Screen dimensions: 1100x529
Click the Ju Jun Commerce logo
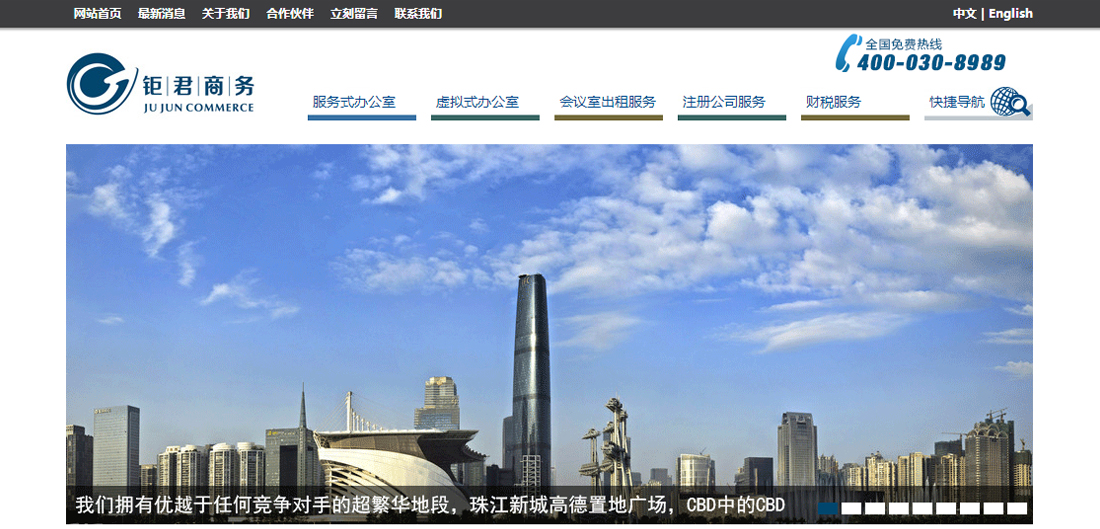pyautogui.click(x=160, y=84)
